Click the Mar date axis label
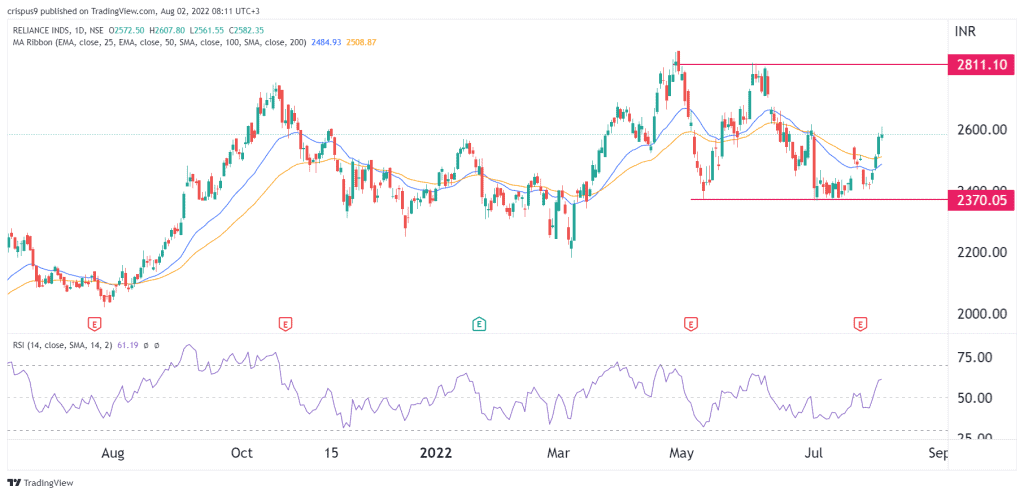This screenshot has height=495, width=1024. (x=558, y=453)
